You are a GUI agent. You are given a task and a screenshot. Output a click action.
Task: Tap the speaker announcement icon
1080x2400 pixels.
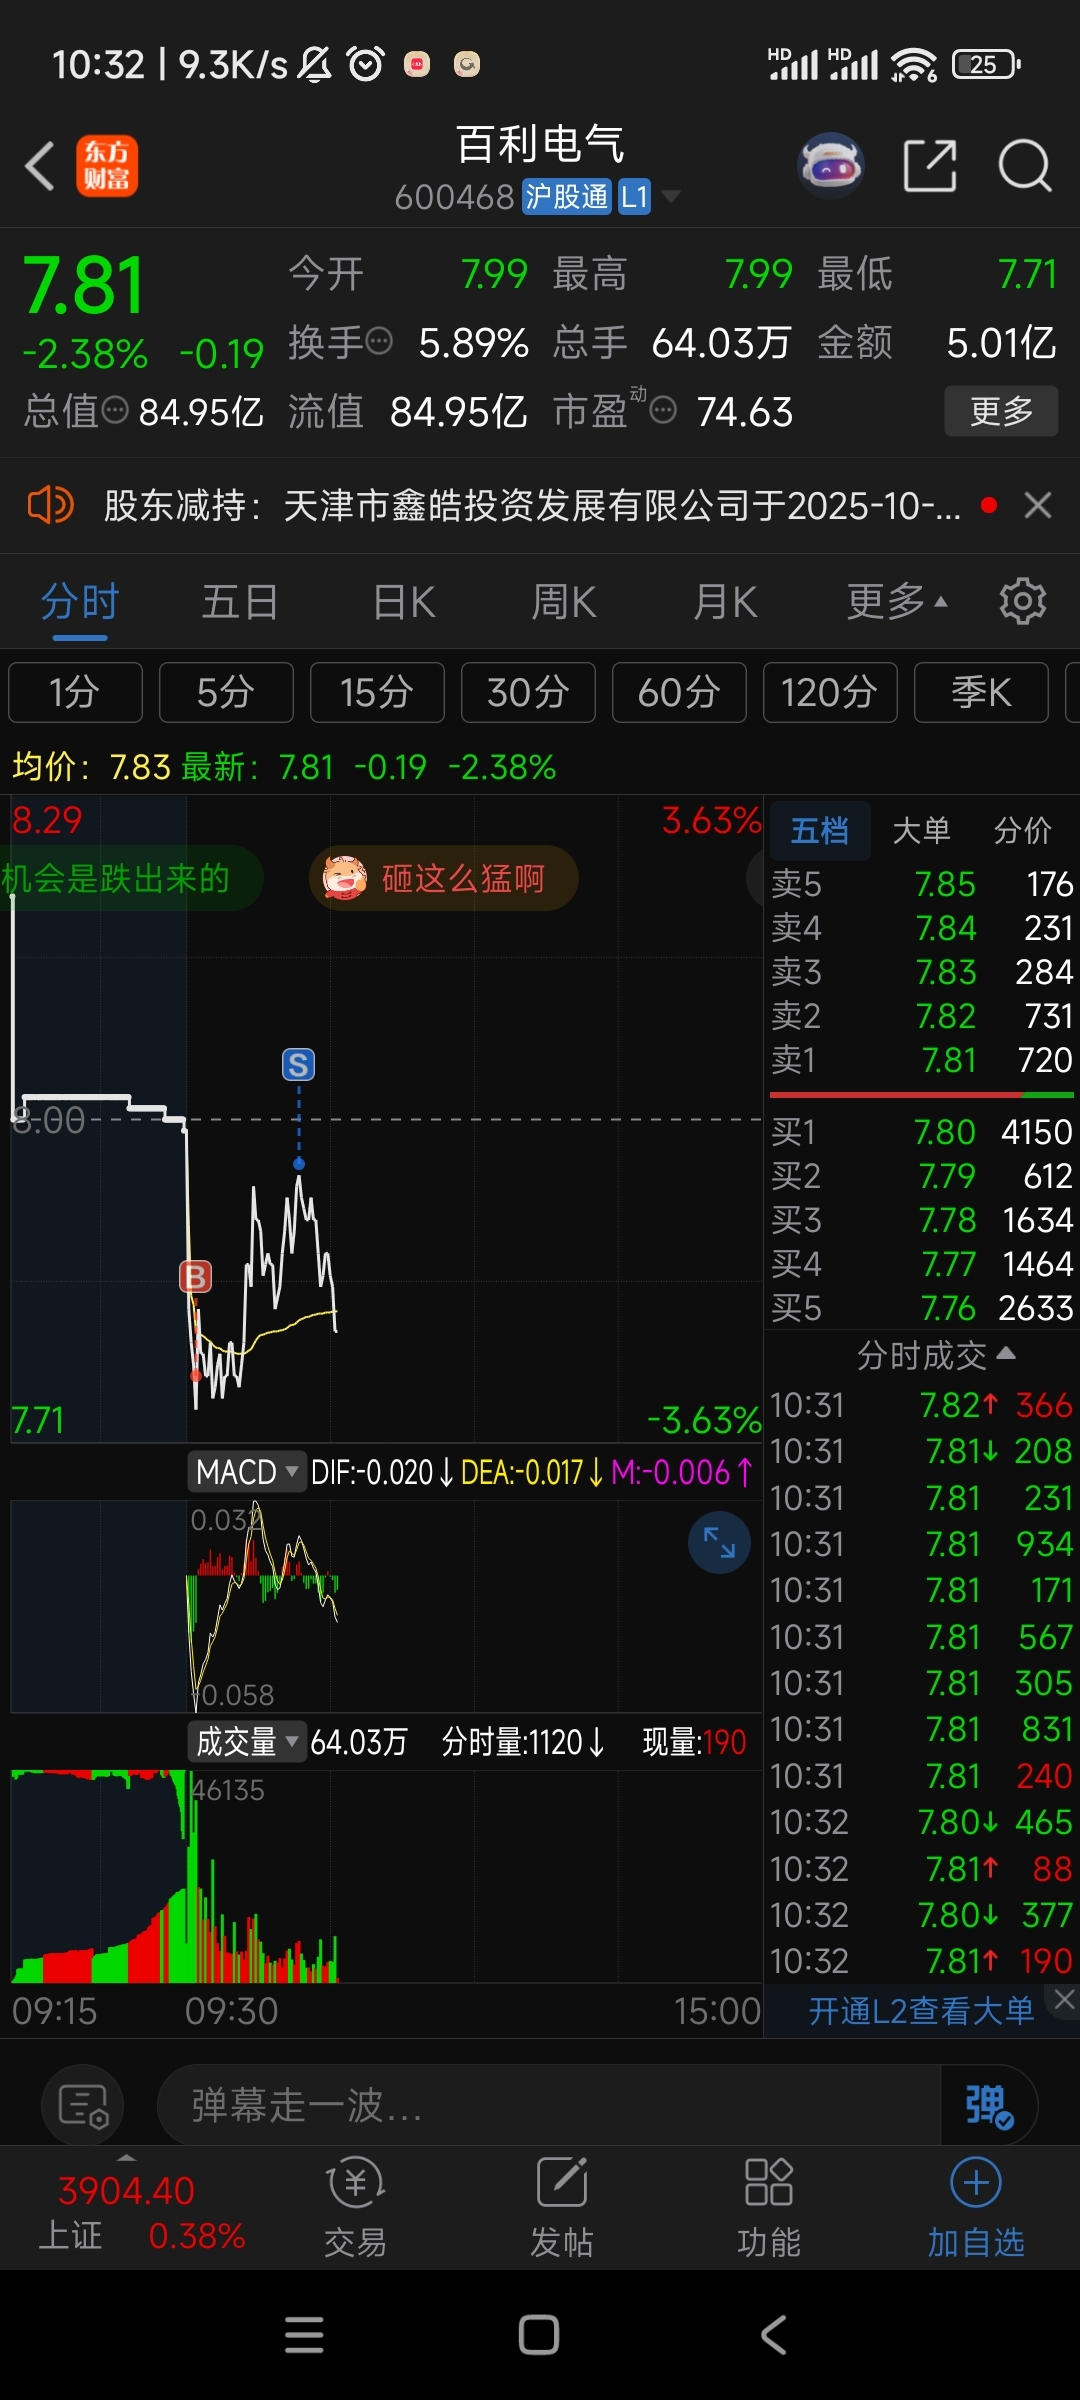tap(50, 505)
